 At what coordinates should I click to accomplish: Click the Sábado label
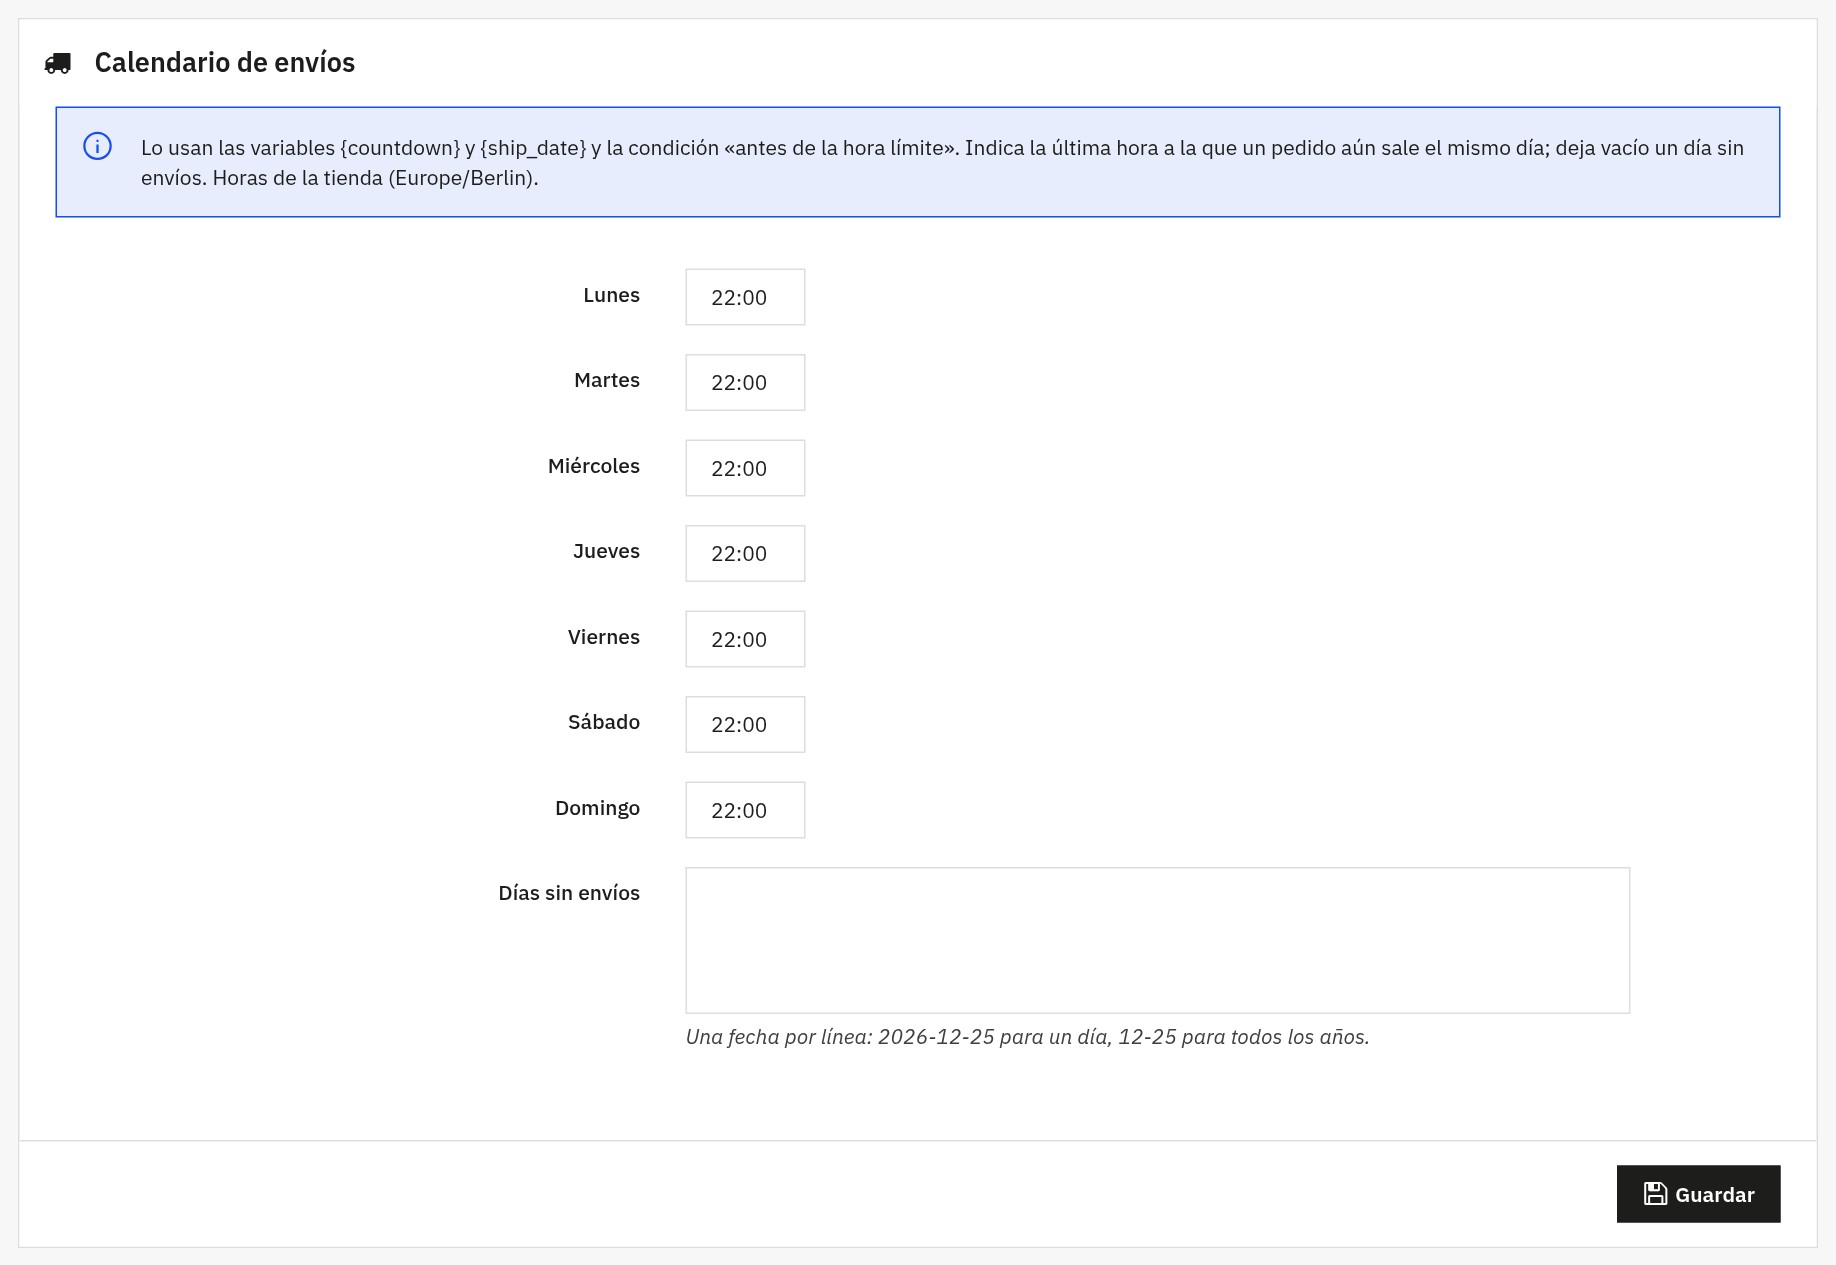(x=604, y=722)
